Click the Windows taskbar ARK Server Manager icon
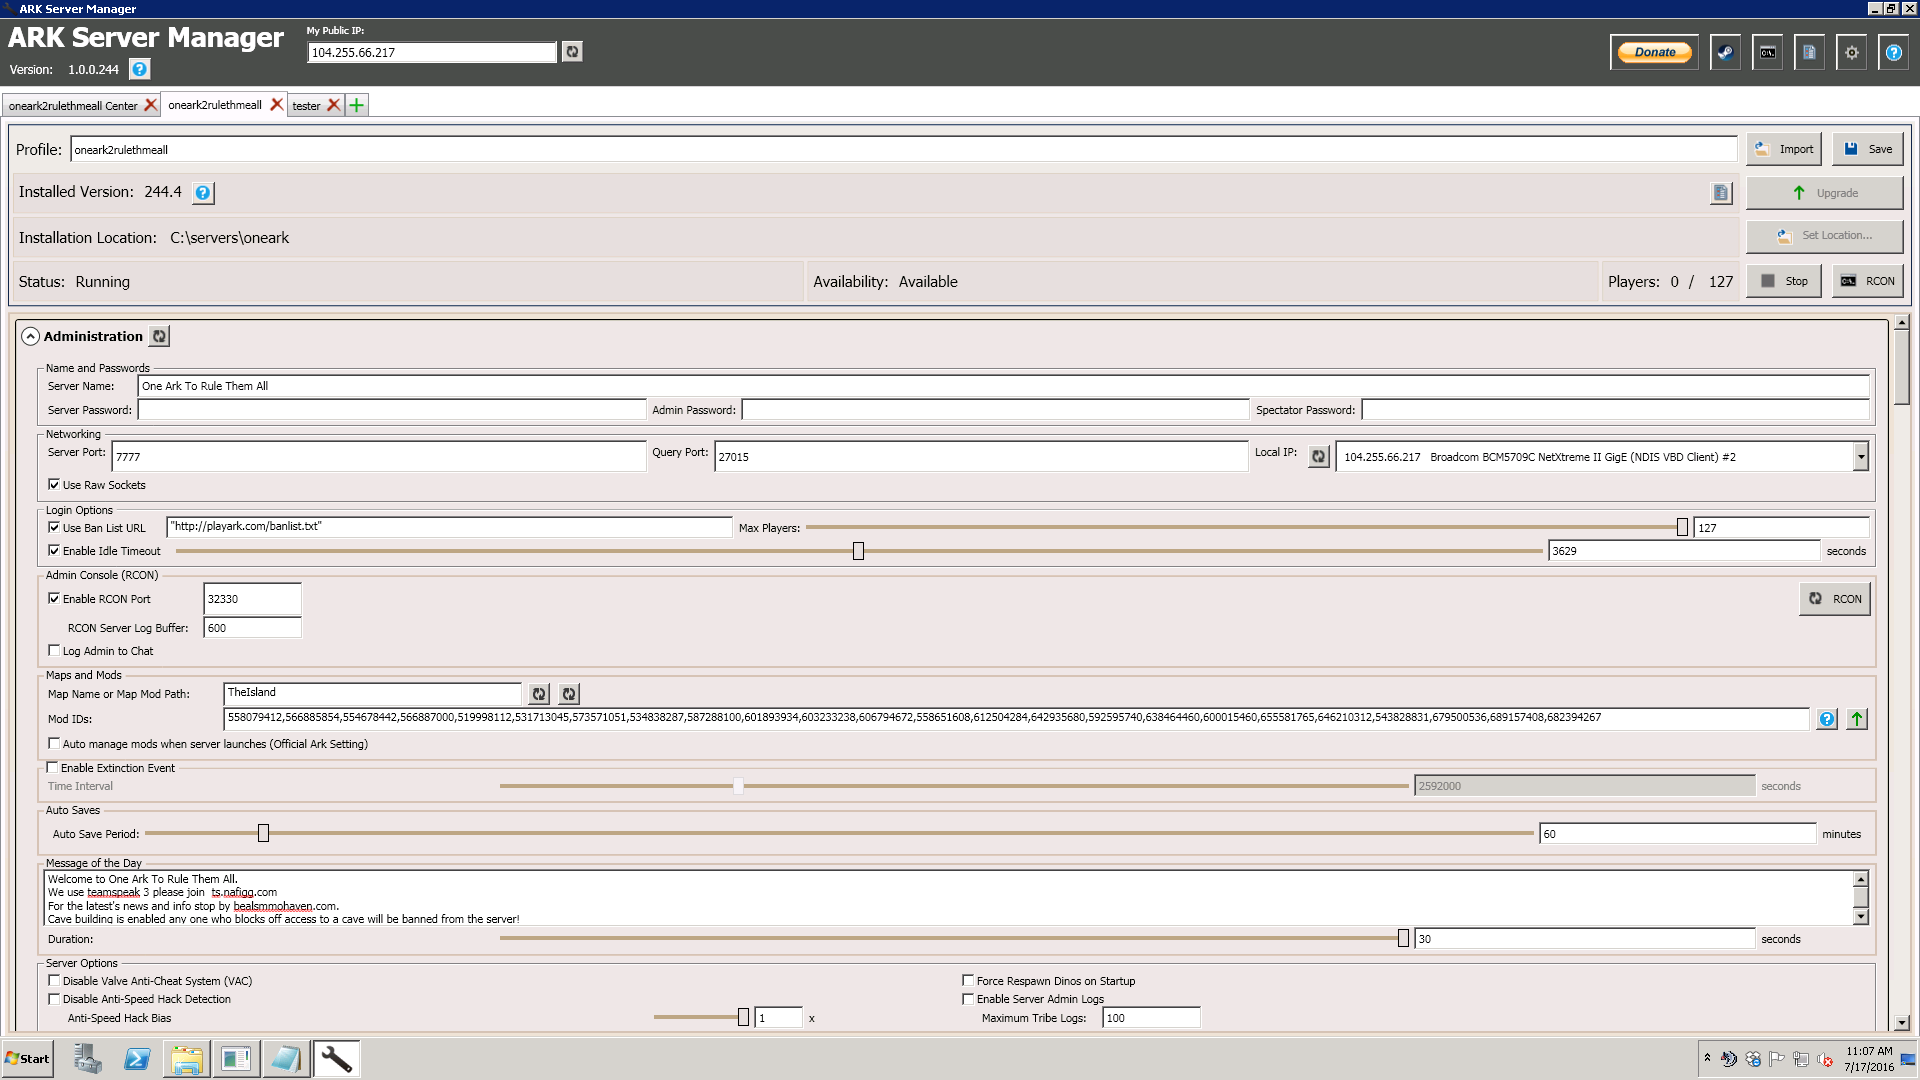 coord(334,1059)
